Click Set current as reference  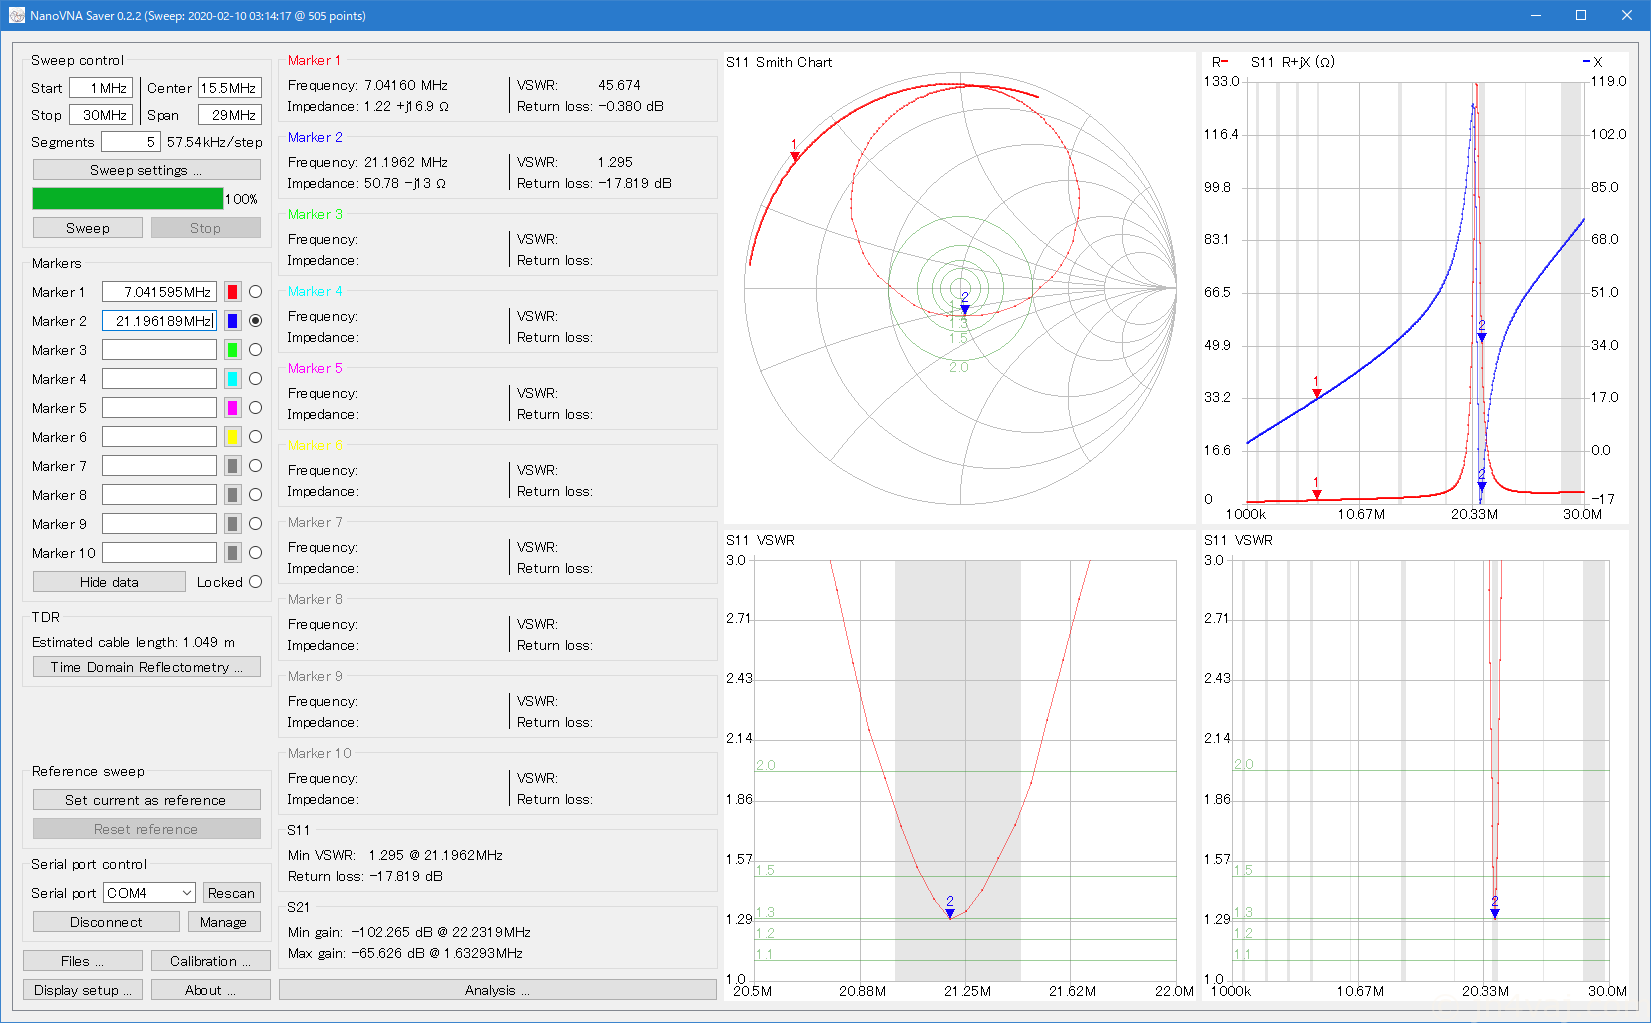point(146,800)
